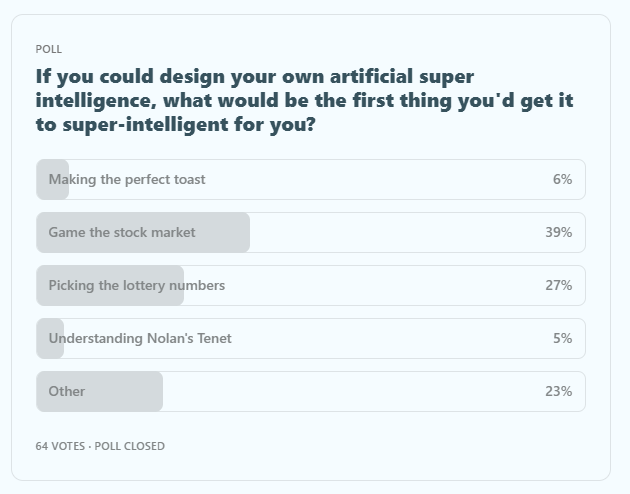
Task: Choose 'Game the stock market' poll answer
Action: click(122, 232)
